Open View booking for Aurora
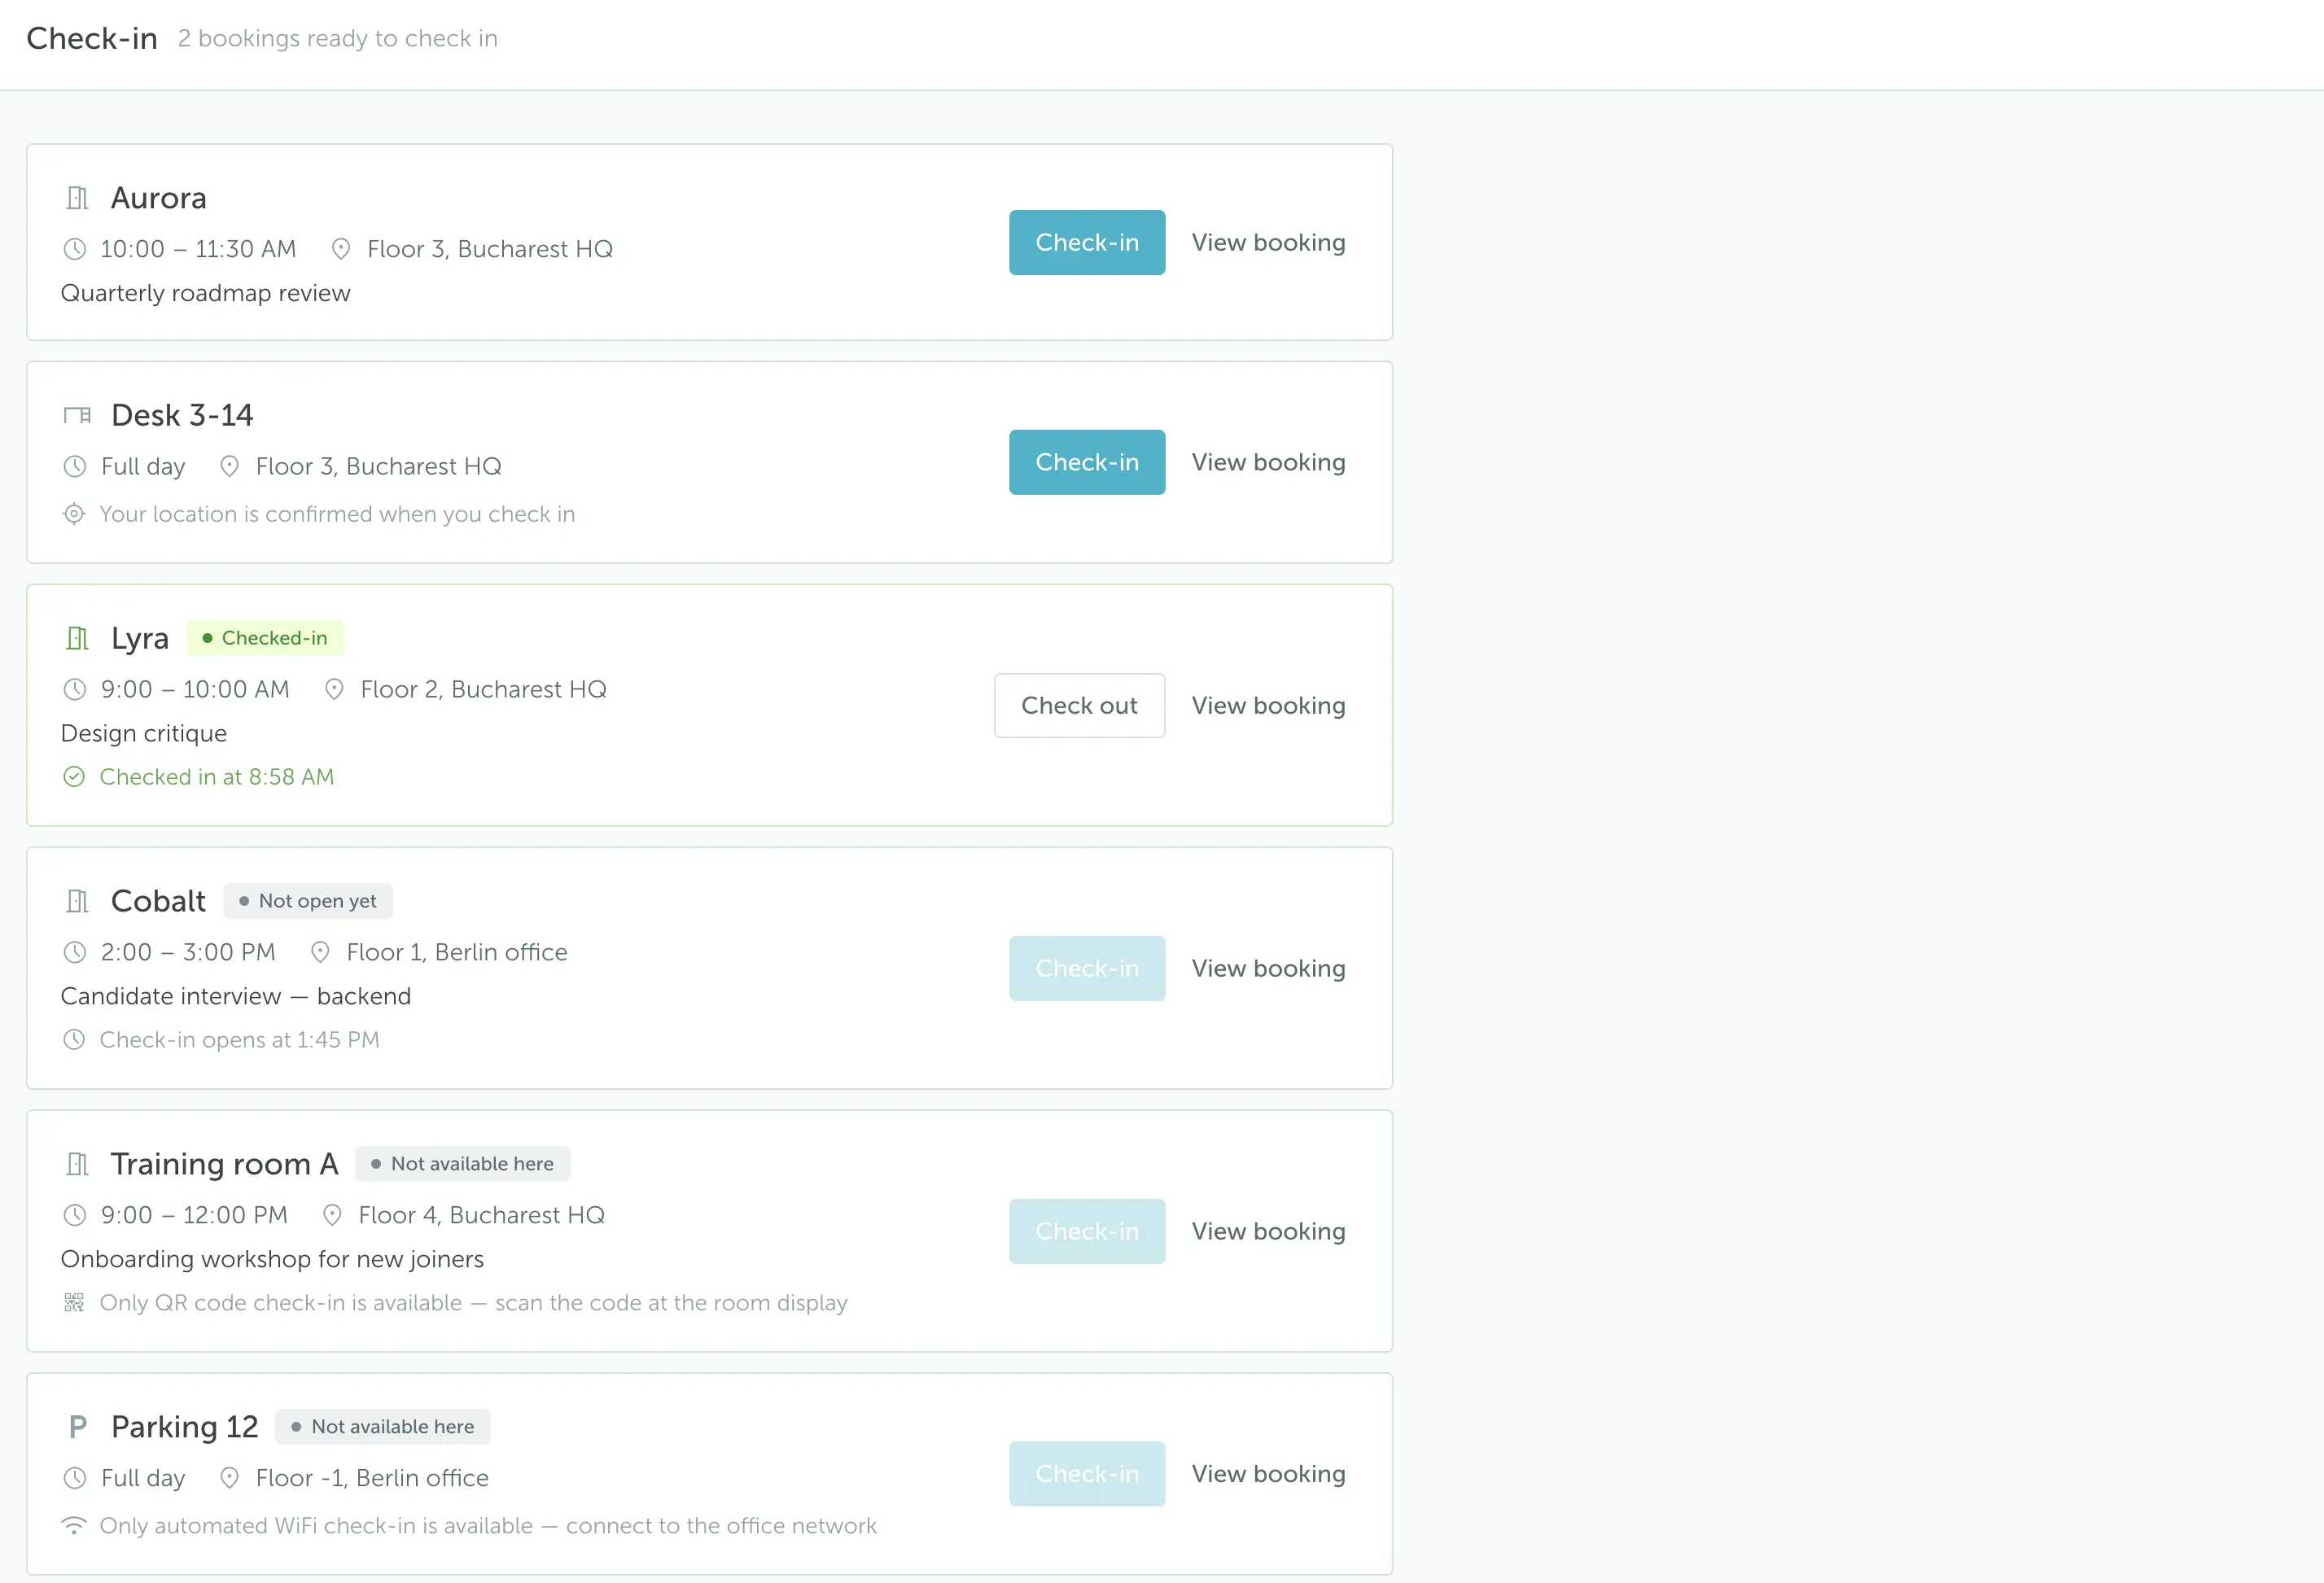The height and width of the screenshot is (1583, 2324). point(1268,242)
